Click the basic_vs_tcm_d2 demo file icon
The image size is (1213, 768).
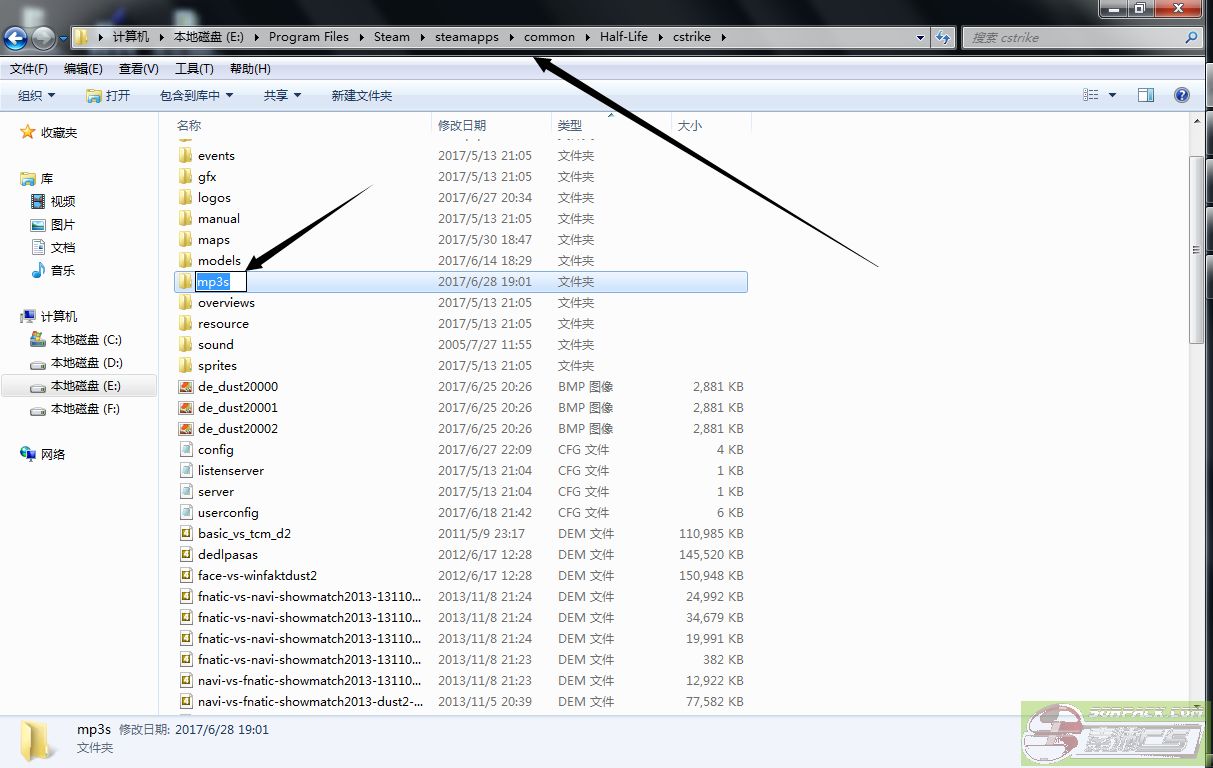pos(185,534)
